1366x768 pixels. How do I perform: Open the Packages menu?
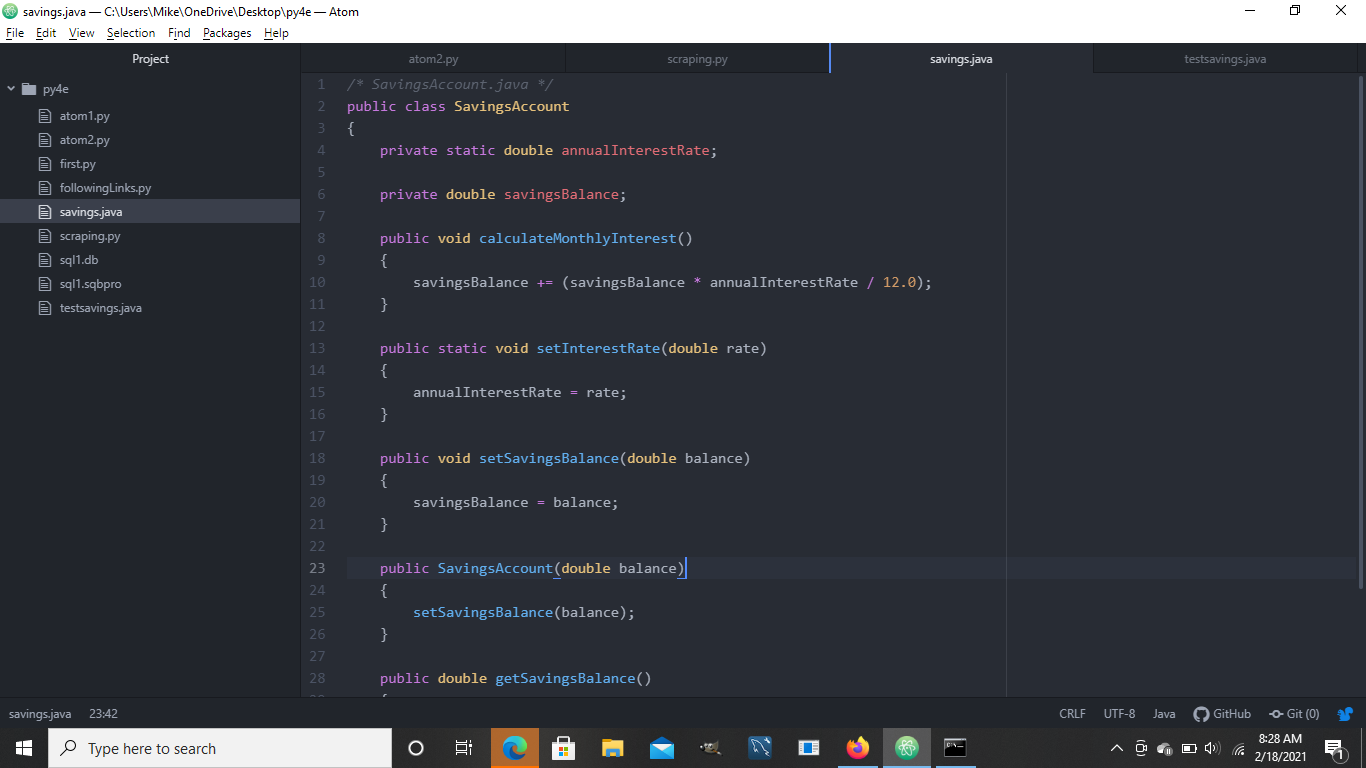coord(227,33)
